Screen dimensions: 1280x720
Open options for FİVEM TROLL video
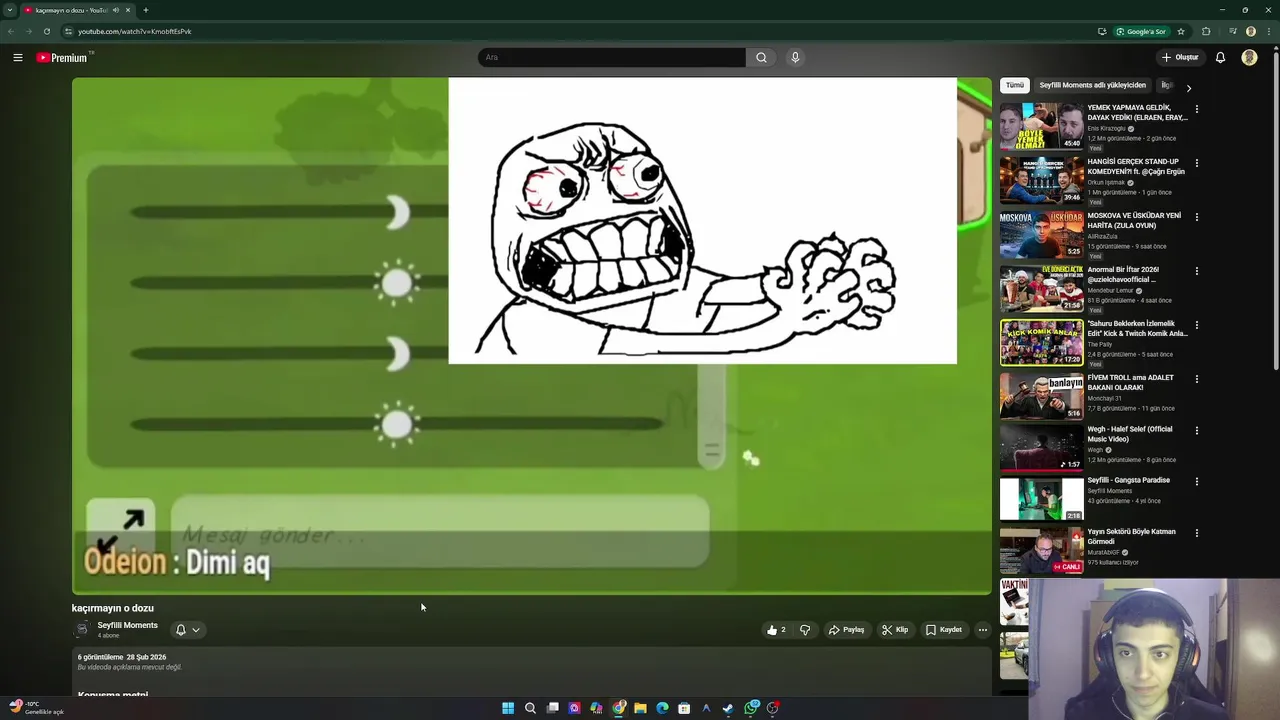pos(1197,379)
